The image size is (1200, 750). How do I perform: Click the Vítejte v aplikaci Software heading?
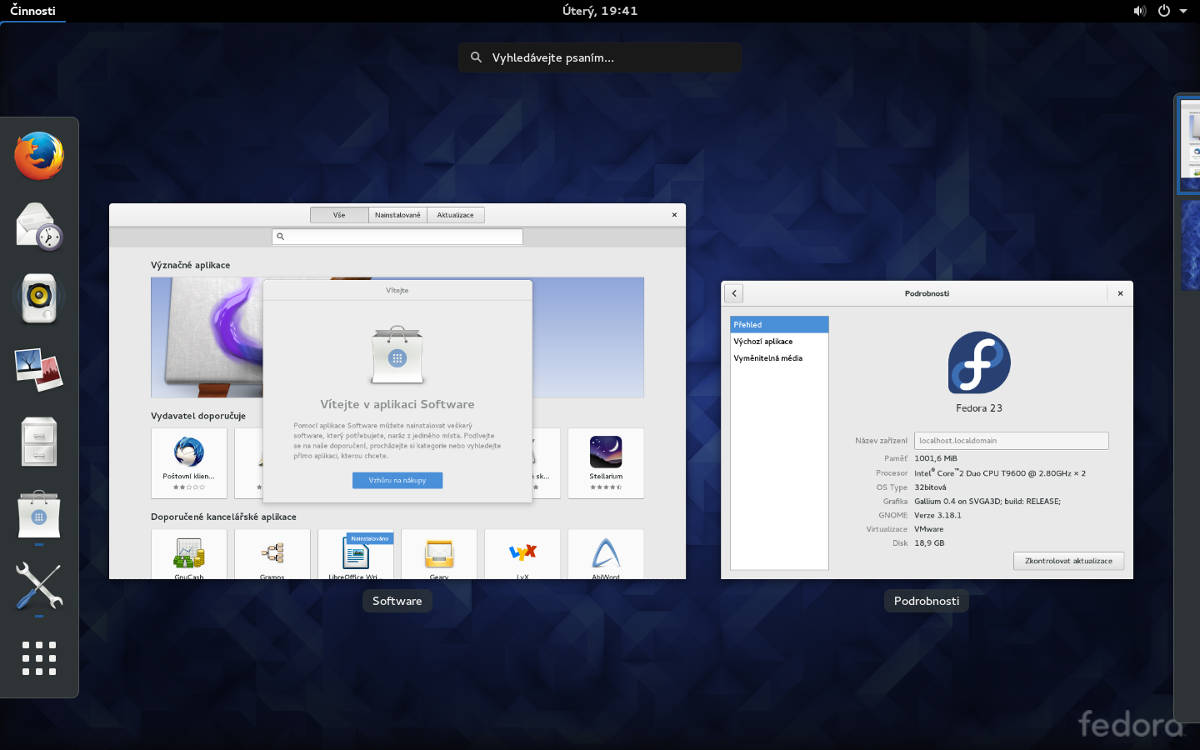(397, 404)
